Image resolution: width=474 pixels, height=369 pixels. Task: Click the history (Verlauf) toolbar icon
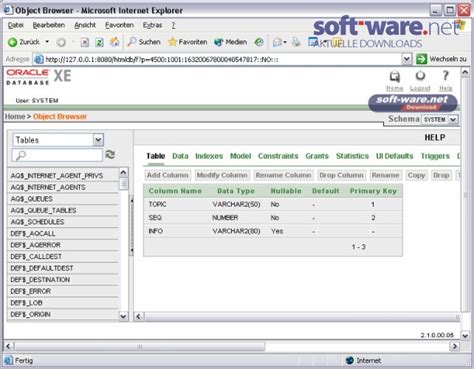(x=259, y=42)
